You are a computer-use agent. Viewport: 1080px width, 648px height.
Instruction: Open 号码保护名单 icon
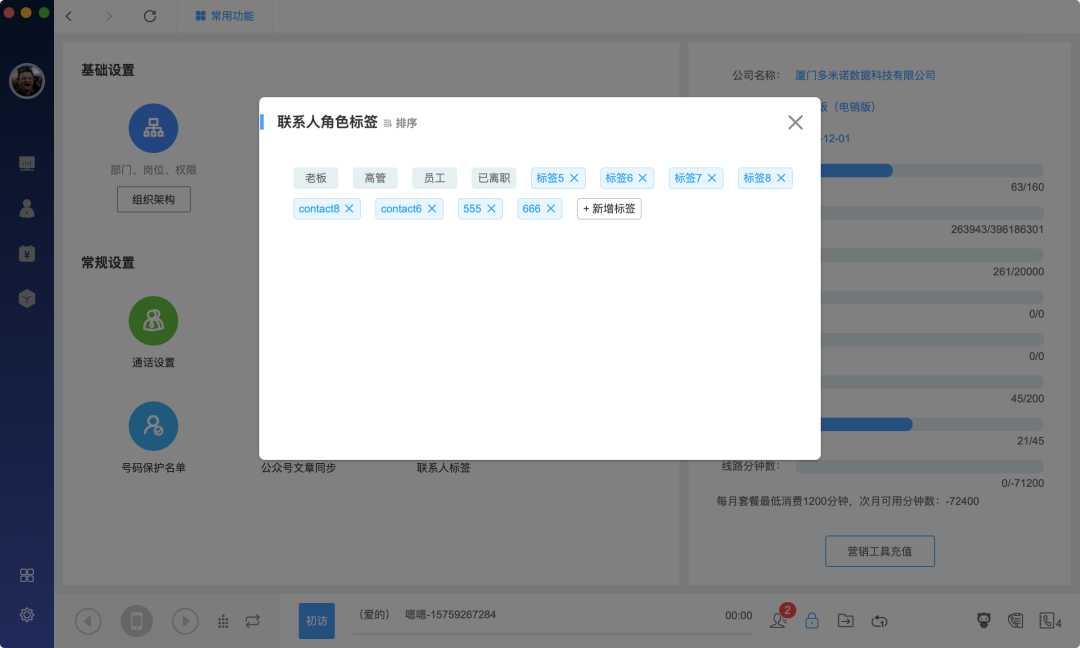(154, 426)
